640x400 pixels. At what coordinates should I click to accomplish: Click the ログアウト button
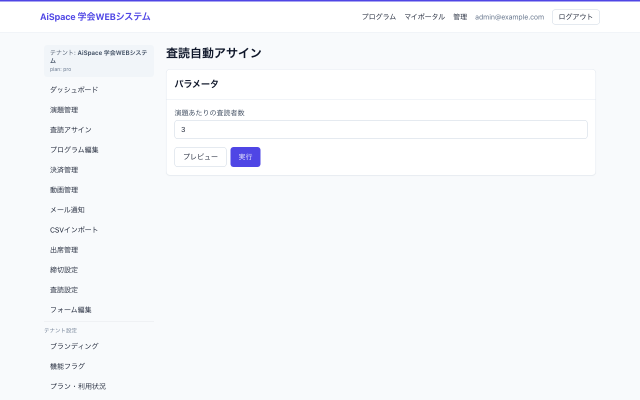(x=576, y=17)
